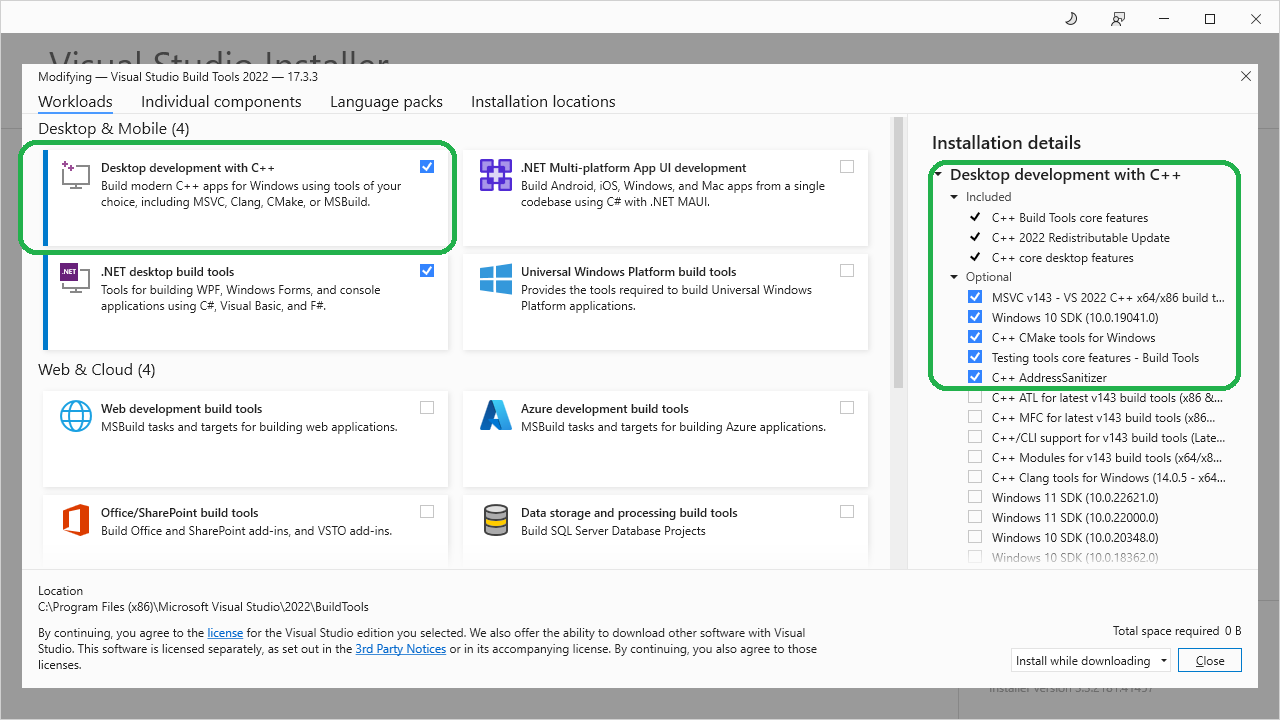Image resolution: width=1280 pixels, height=720 pixels.
Task: Click the Data storage and processing database icon
Action: [496, 519]
